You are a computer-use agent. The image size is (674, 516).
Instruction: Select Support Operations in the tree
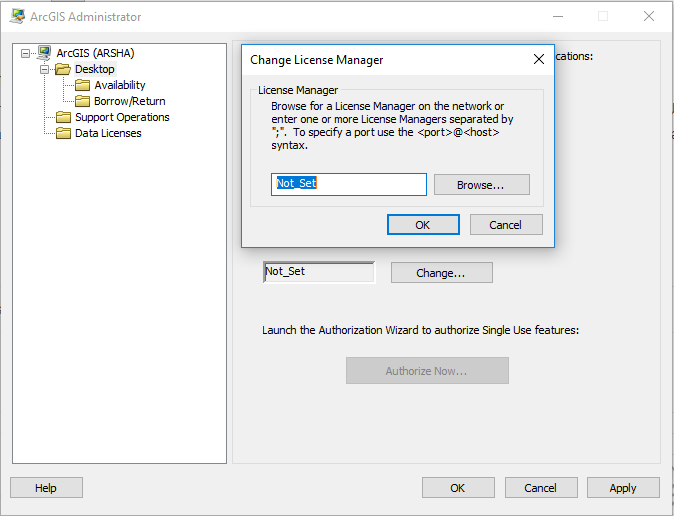pos(122,117)
